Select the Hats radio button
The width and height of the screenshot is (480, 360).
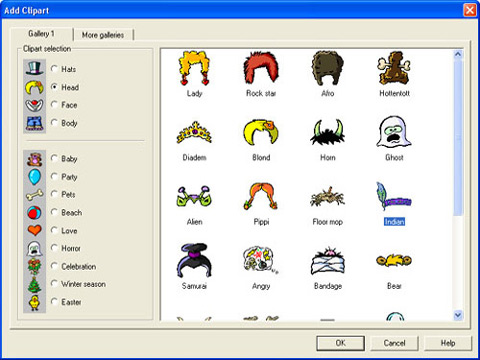54,69
